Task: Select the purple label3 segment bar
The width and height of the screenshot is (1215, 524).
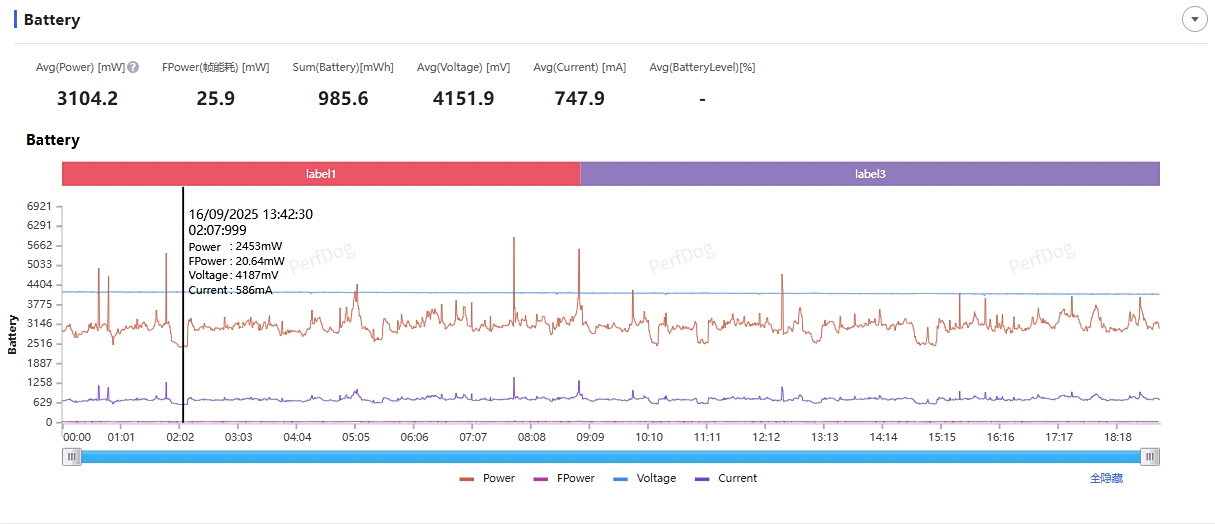Action: [869, 174]
